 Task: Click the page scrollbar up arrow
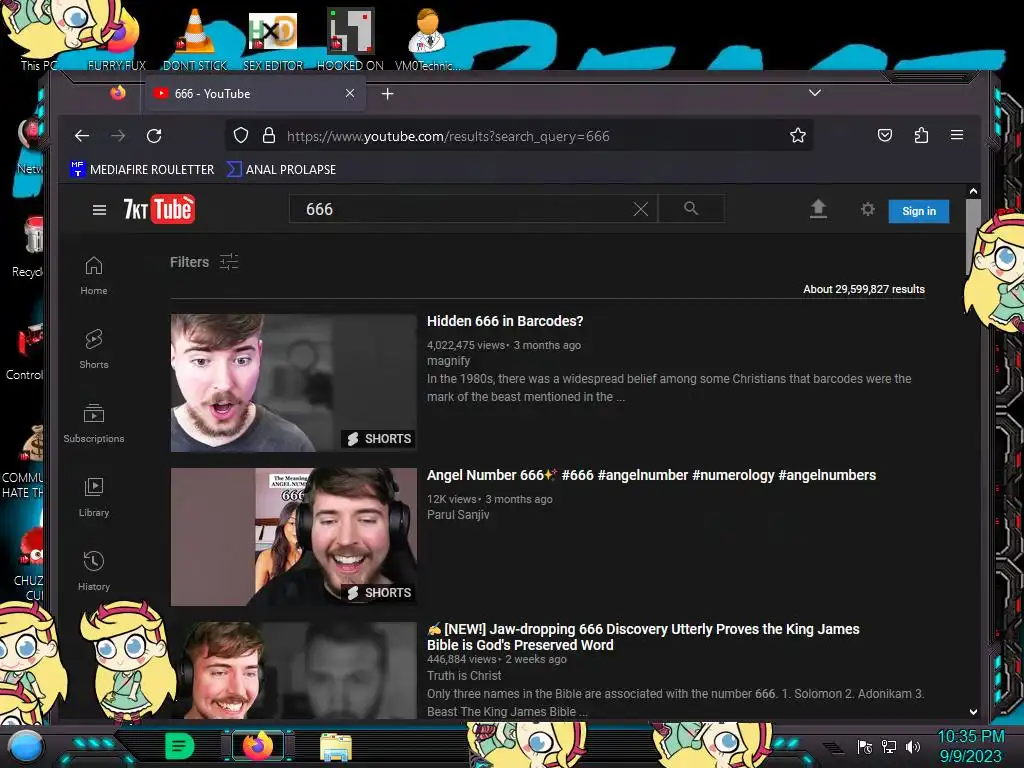click(973, 191)
